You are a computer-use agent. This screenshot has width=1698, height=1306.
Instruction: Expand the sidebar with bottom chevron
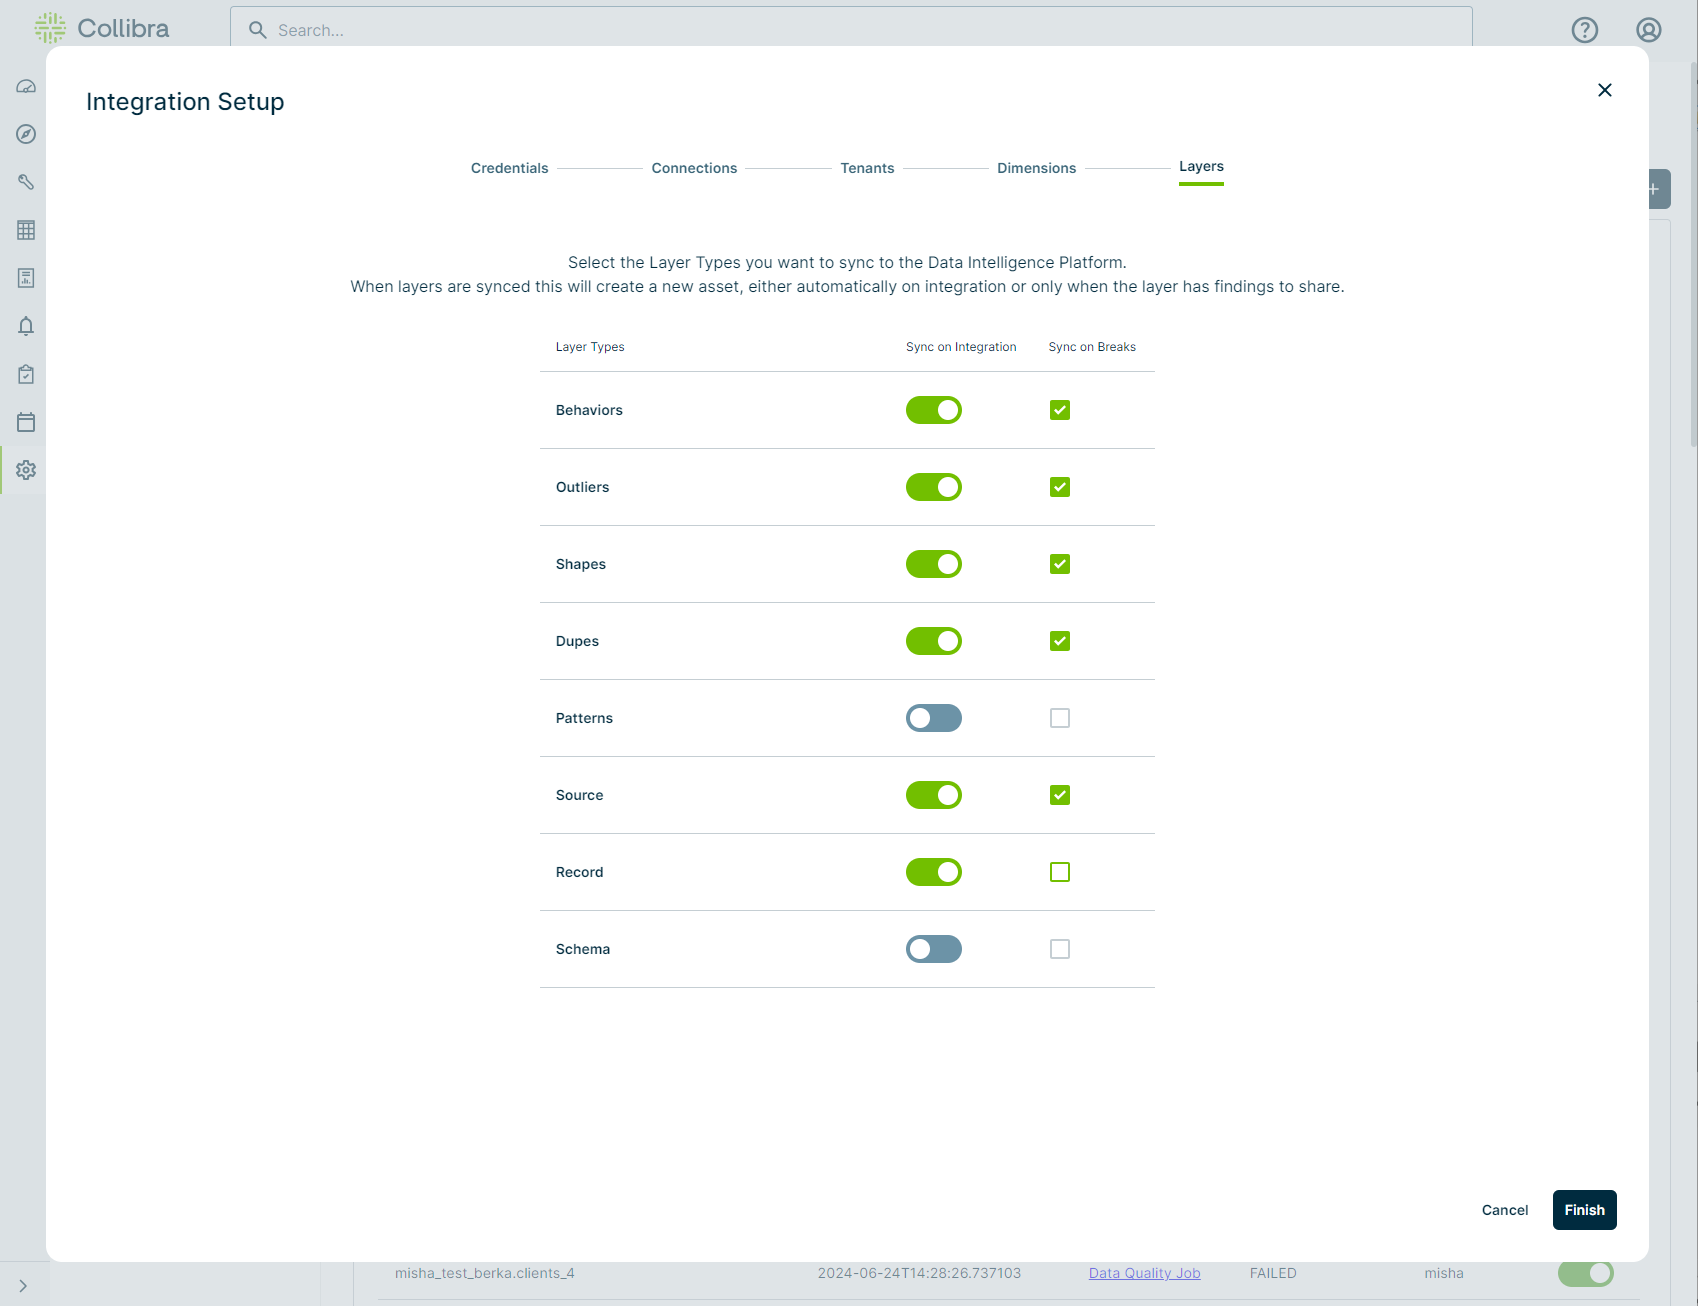[23, 1286]
